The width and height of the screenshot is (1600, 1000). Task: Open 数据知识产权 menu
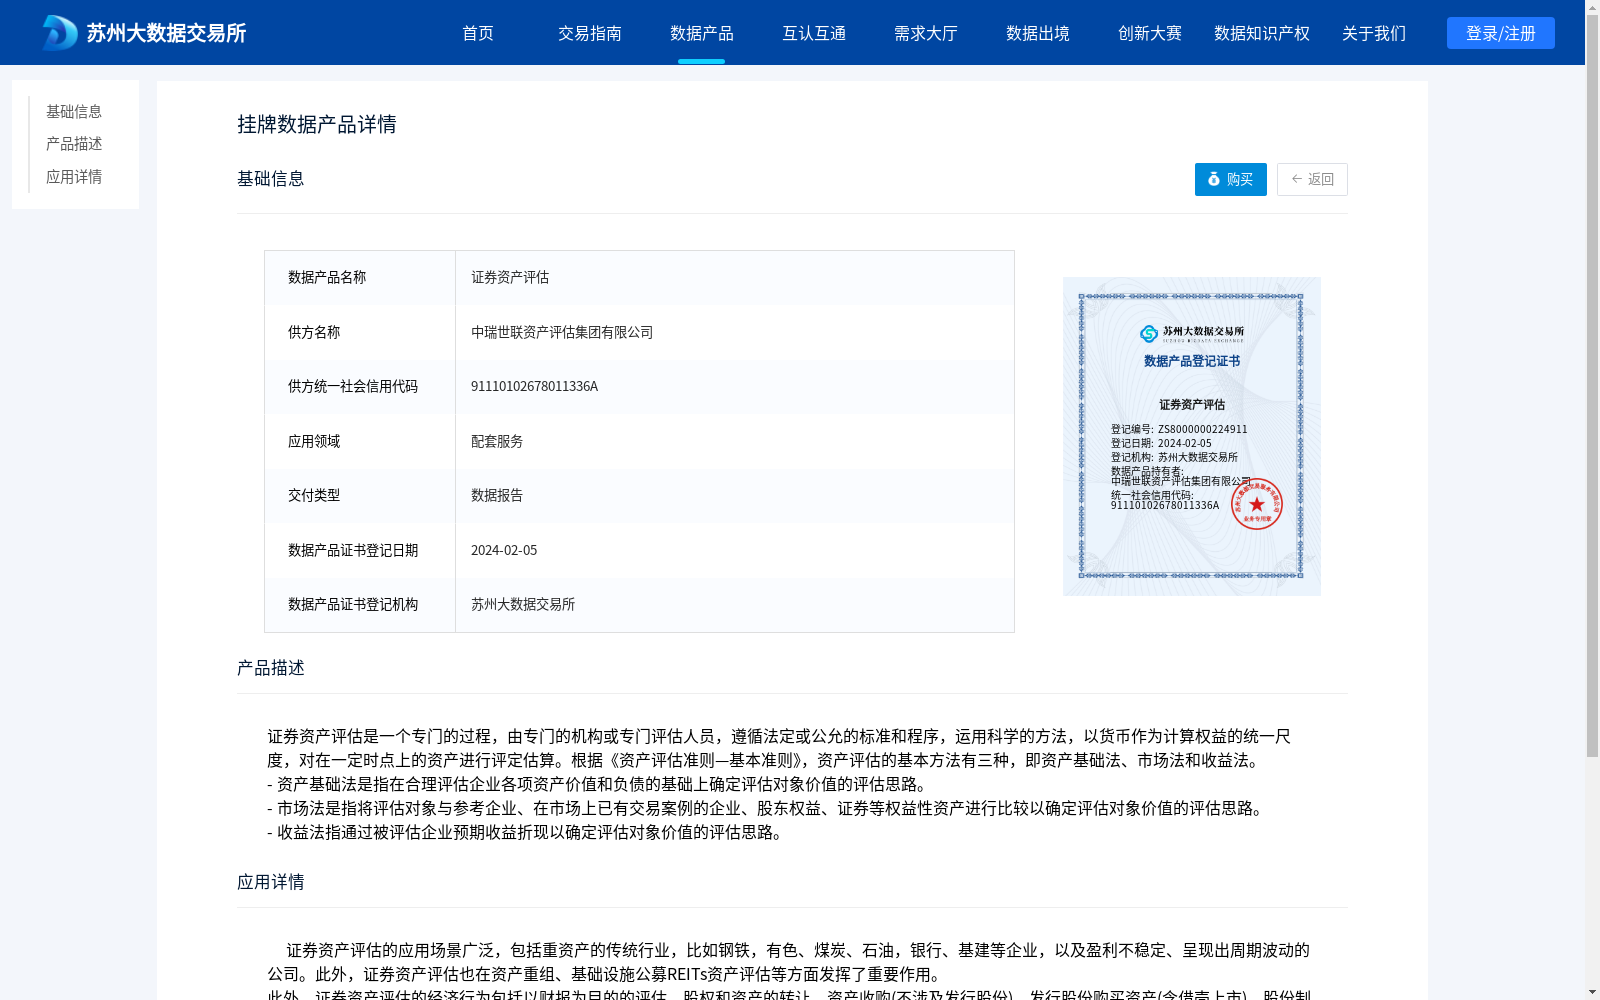(x=1262, y=33)
